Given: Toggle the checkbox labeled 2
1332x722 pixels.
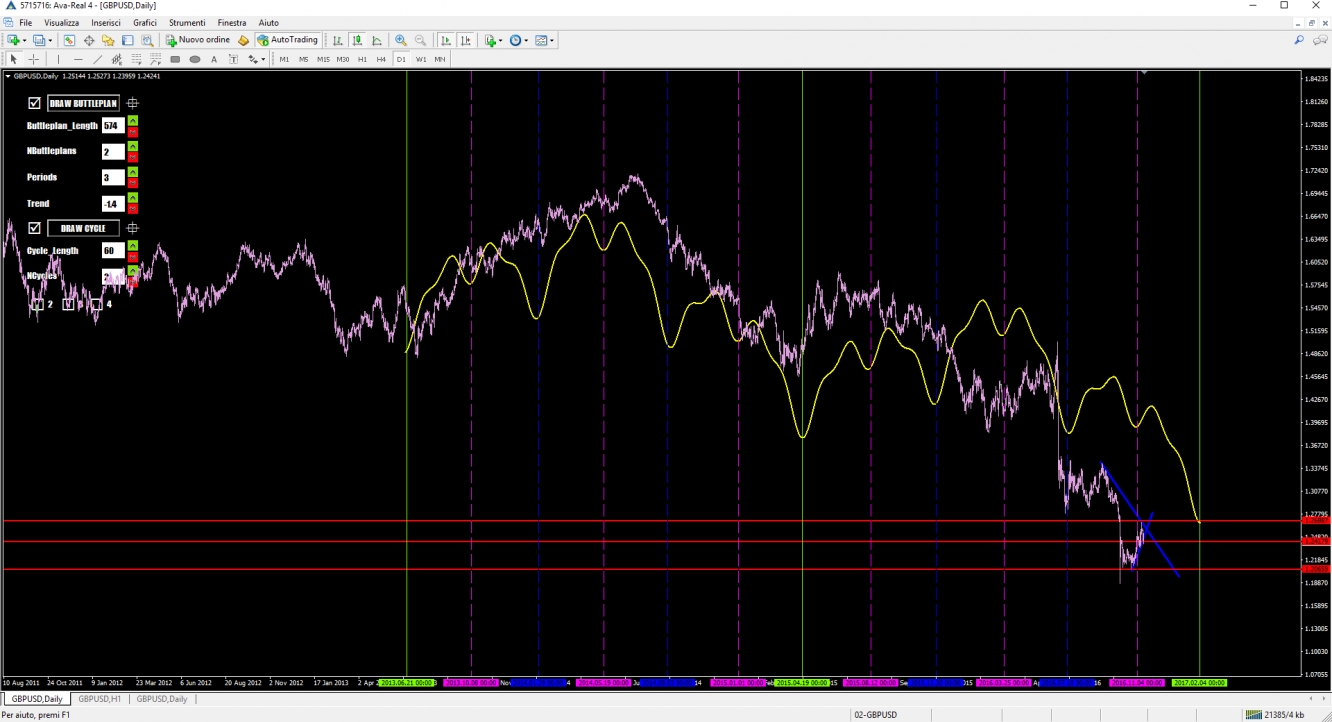Looking at the screenshot, I should point(37,304).
